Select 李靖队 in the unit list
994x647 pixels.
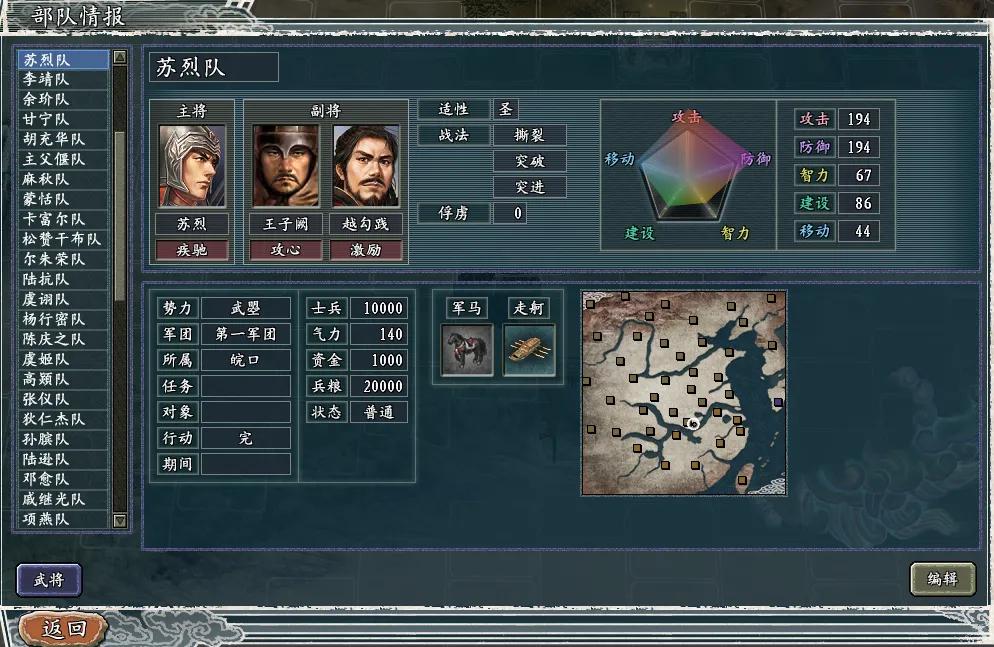(x=63, y=79)
